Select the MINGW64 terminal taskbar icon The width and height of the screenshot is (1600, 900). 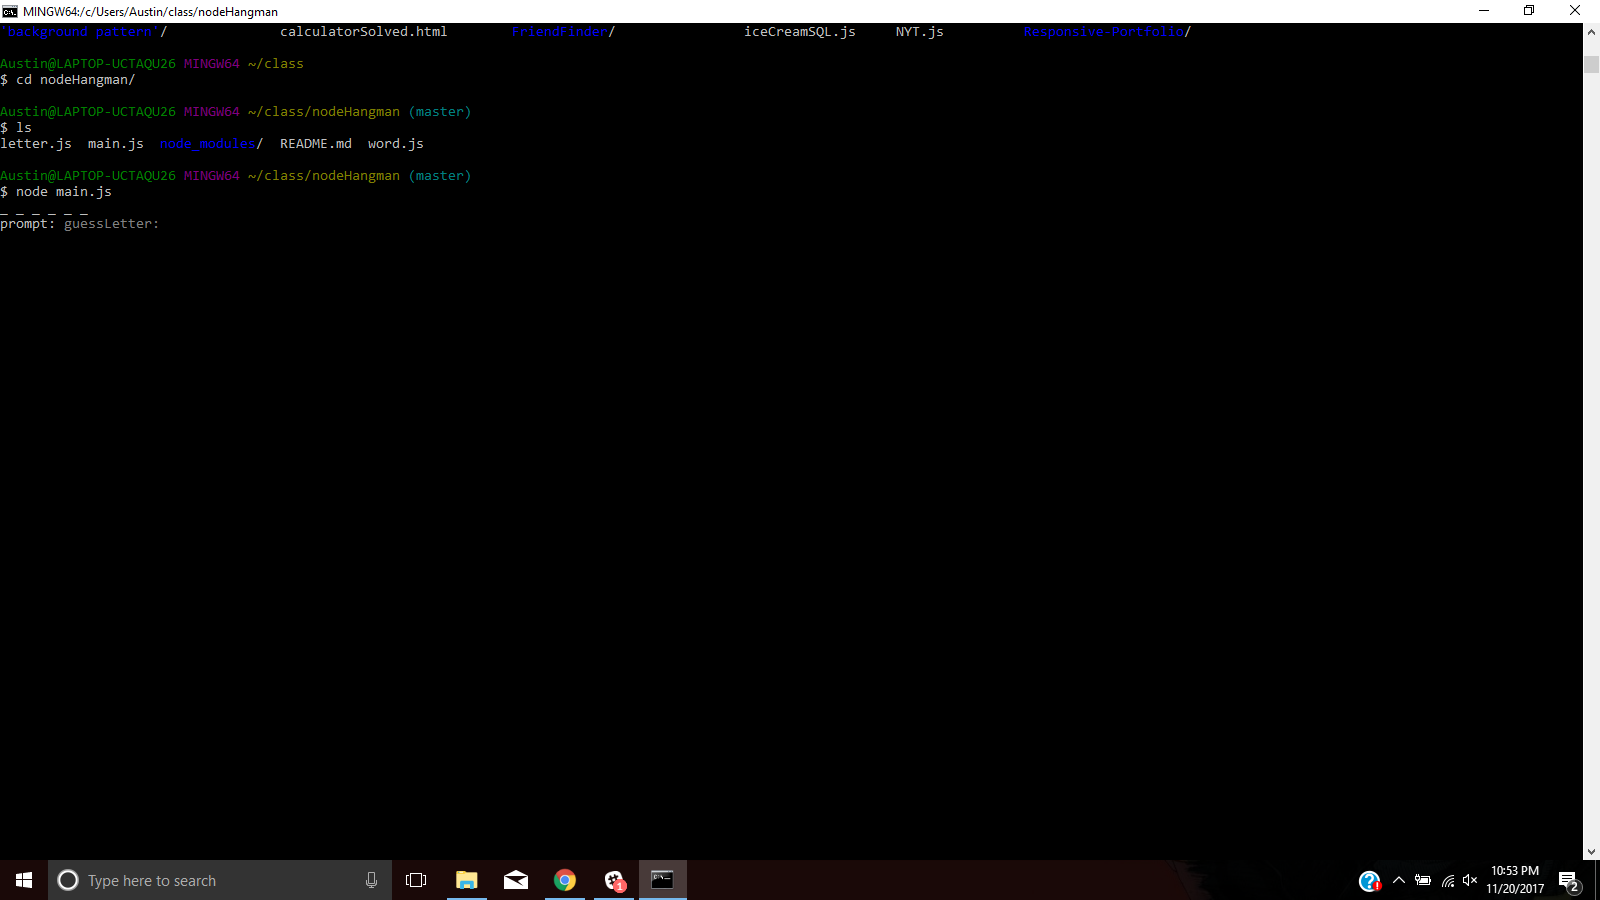pos(663,880)
